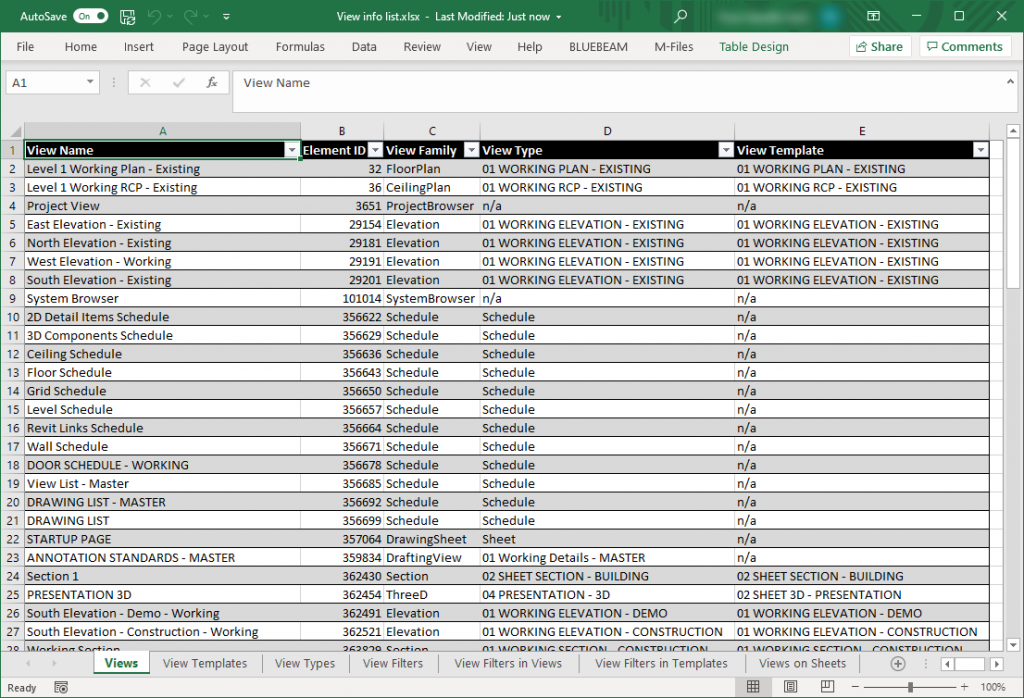Click horizontal scrollbar left arrow
The height and width of the screenshot is (698, 1024).
pos(947,664)
